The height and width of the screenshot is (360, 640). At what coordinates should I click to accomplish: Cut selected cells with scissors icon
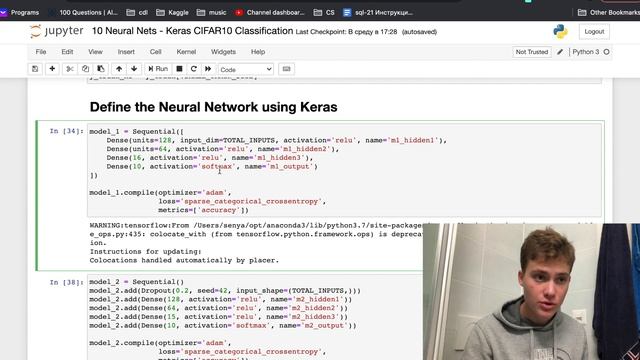70,69
